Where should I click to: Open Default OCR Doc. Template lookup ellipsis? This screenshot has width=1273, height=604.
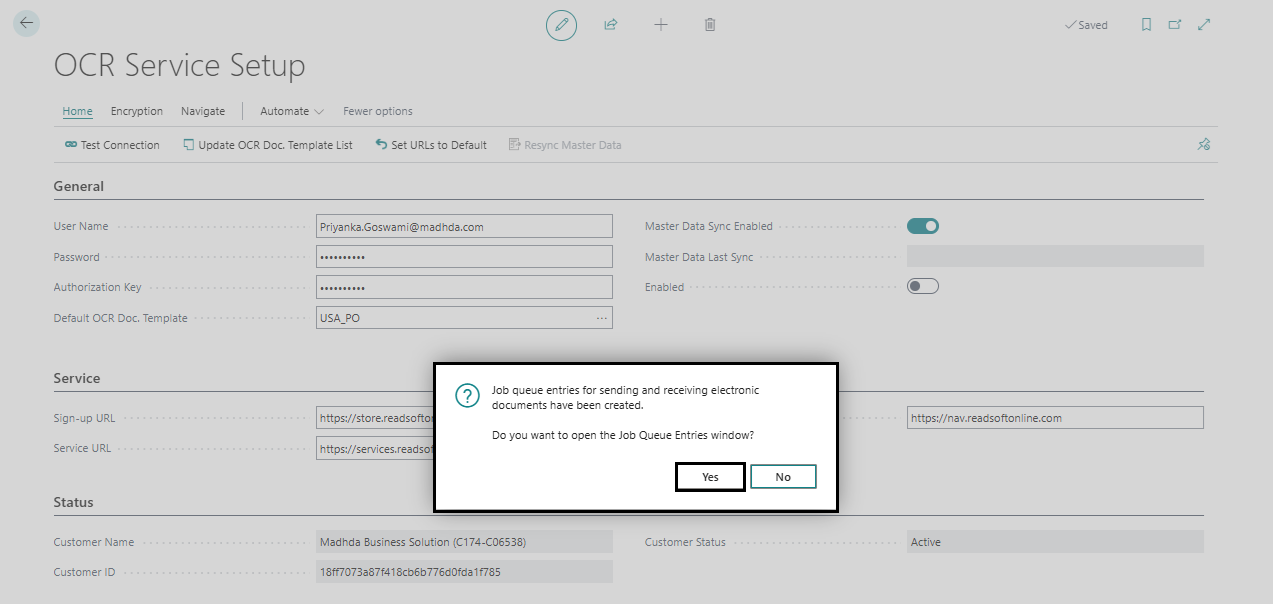coord(602,318)
